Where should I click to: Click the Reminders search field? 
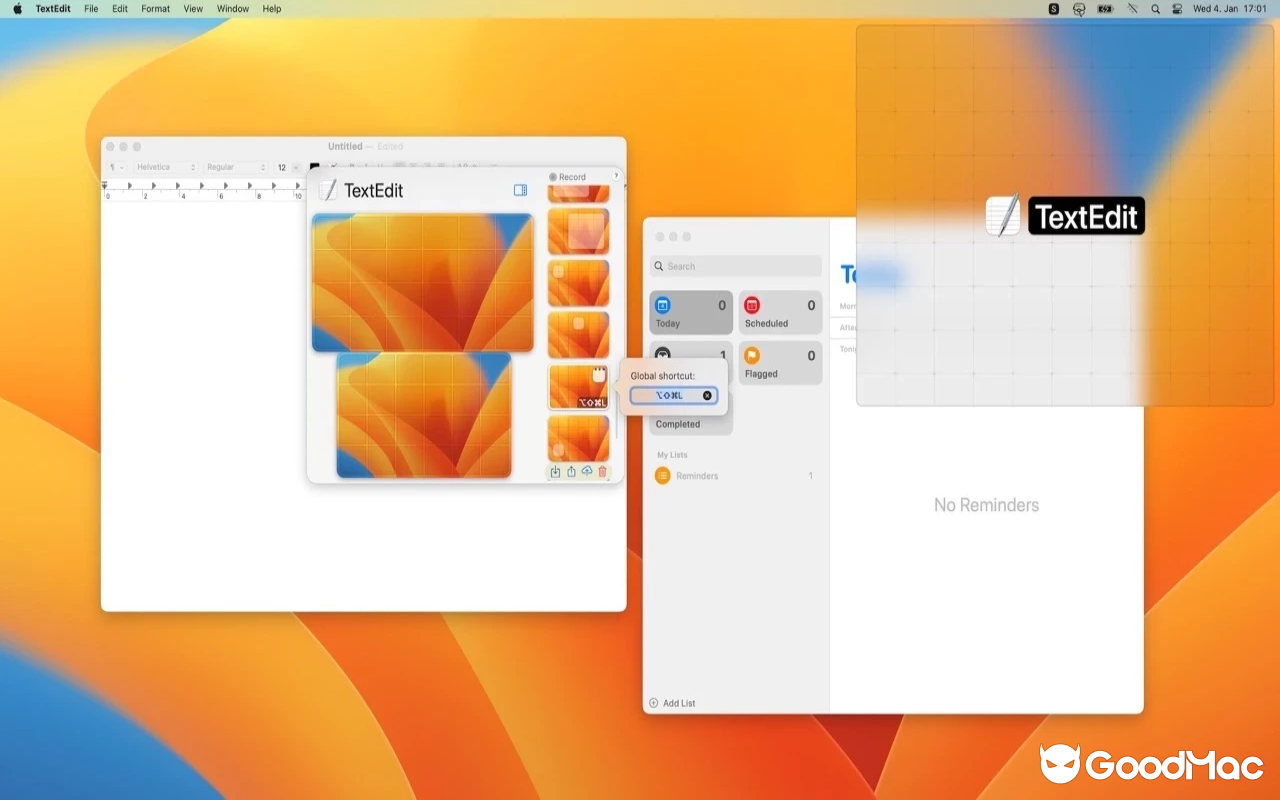(735, 266)
